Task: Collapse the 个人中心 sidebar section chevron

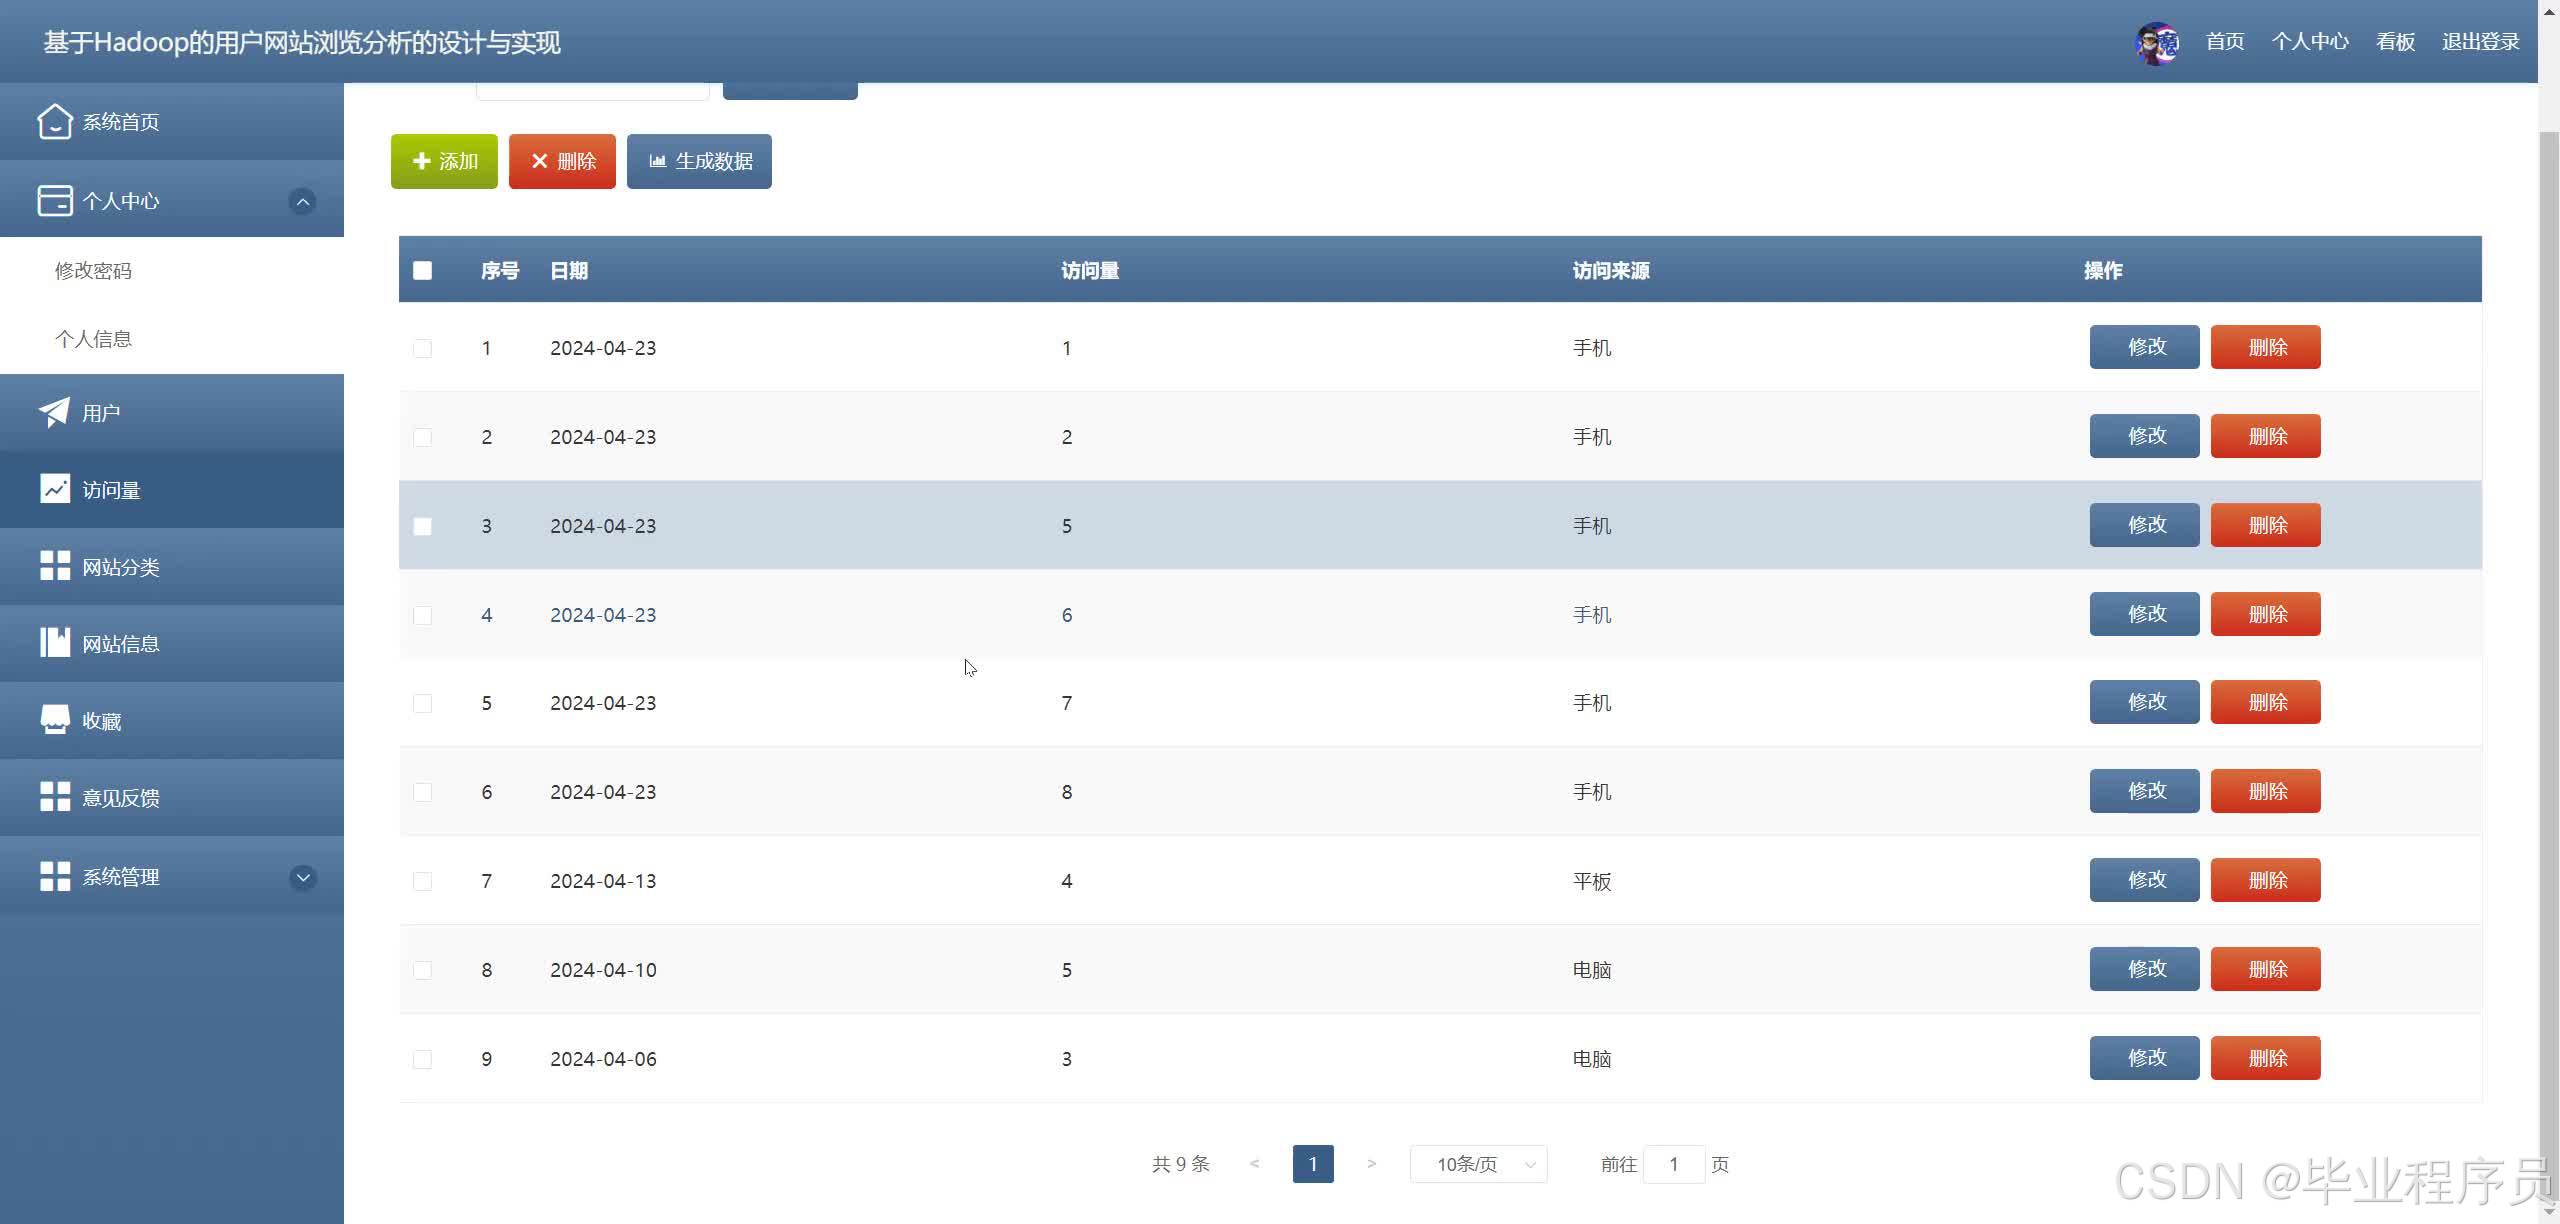Action: (x=302, y=201)
